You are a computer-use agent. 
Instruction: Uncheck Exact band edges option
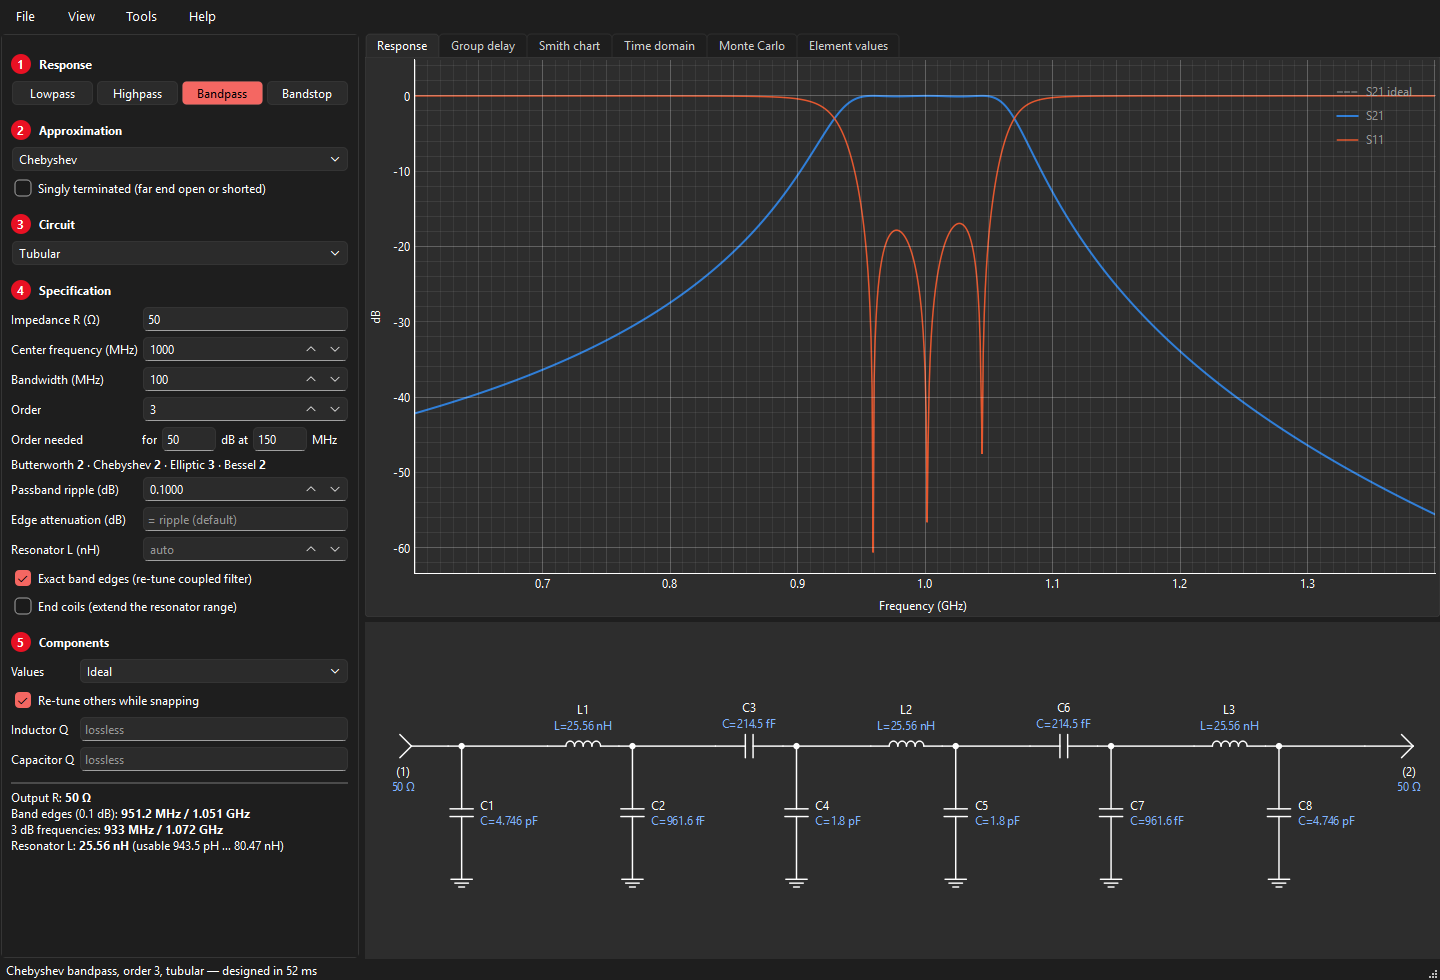[23, 578]
